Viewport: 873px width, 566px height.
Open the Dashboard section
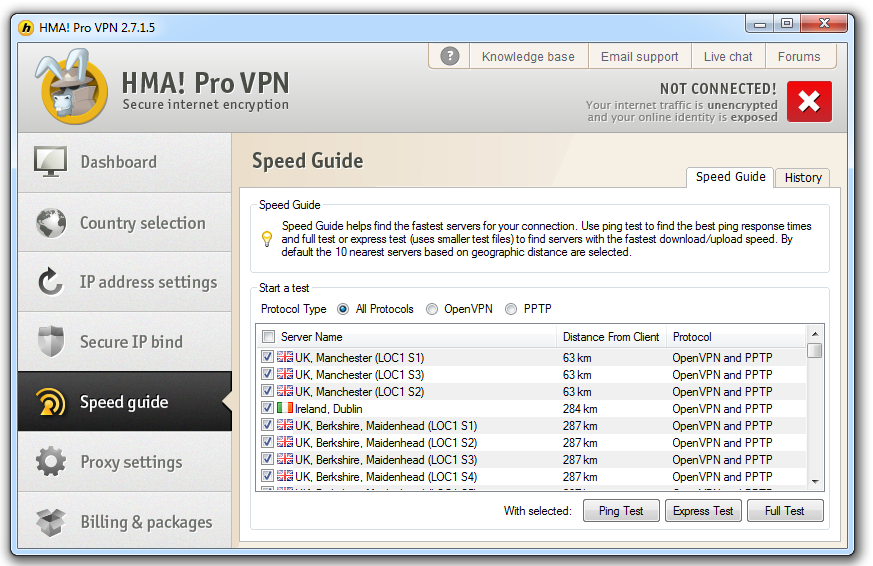[125, 163]
